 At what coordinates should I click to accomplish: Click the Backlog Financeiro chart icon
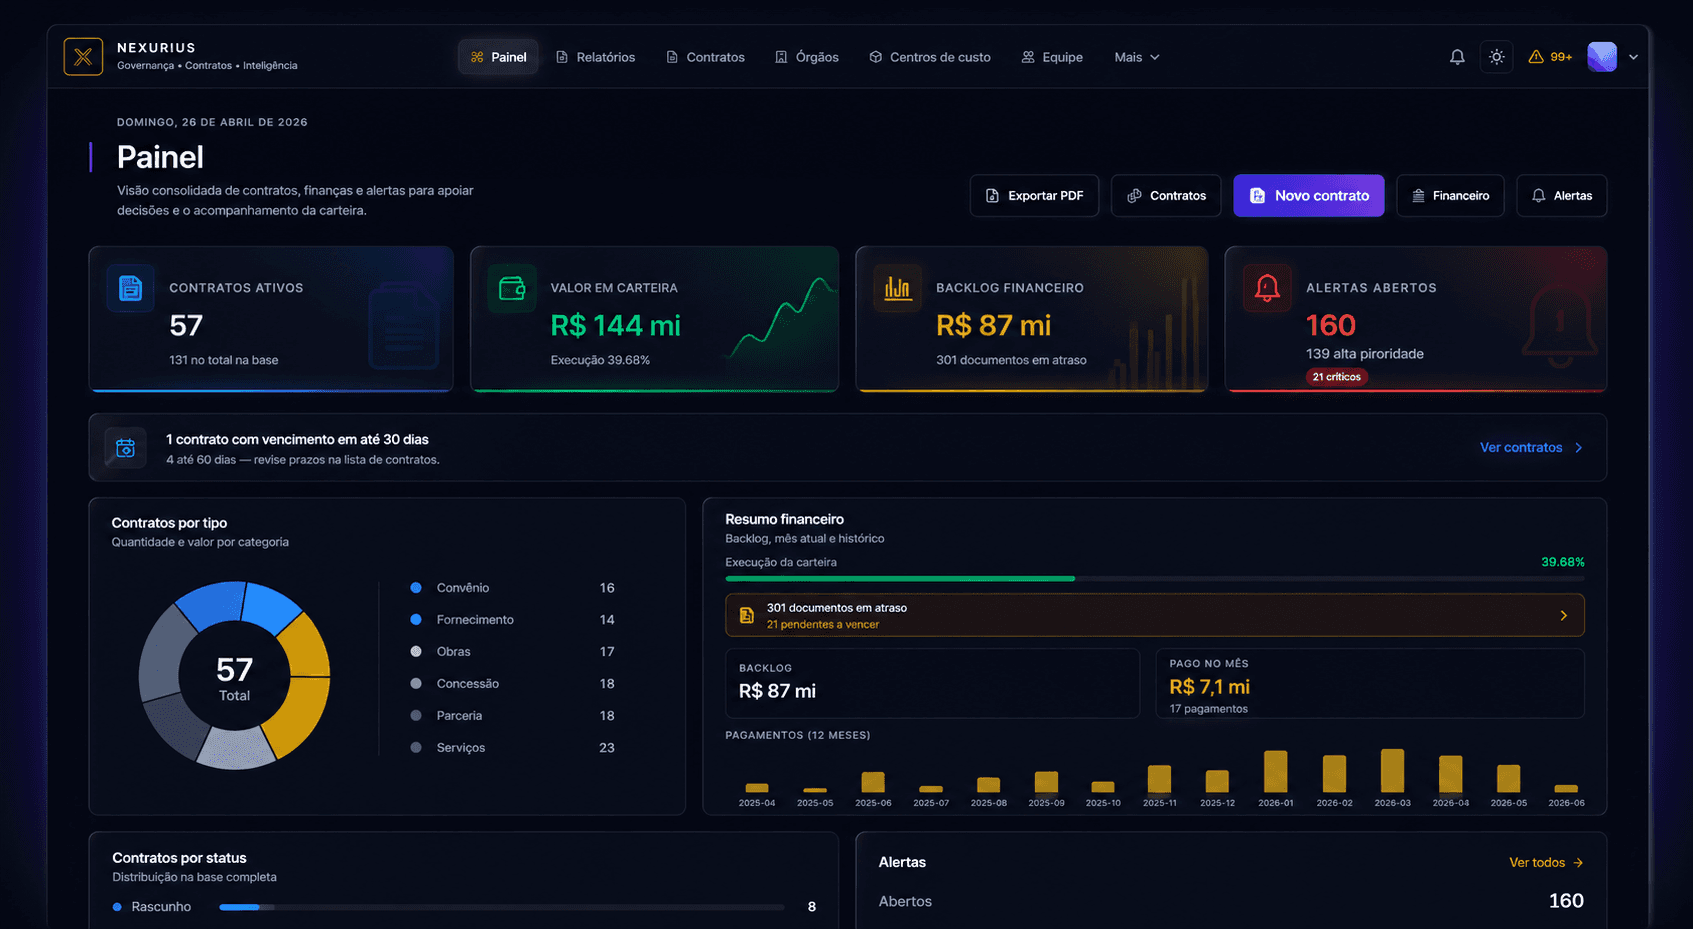897,288
